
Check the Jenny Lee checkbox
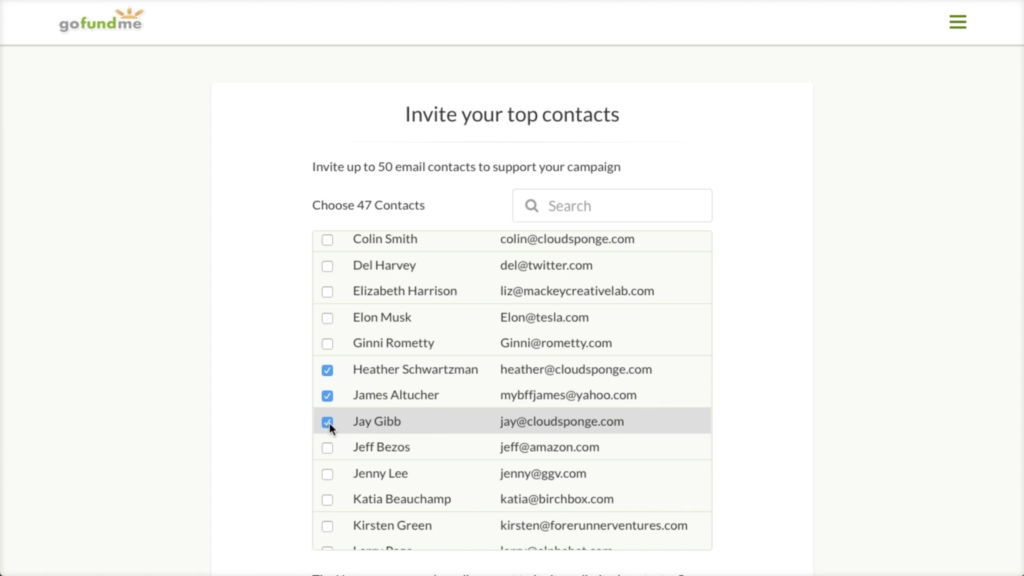(x=327, y=474)
